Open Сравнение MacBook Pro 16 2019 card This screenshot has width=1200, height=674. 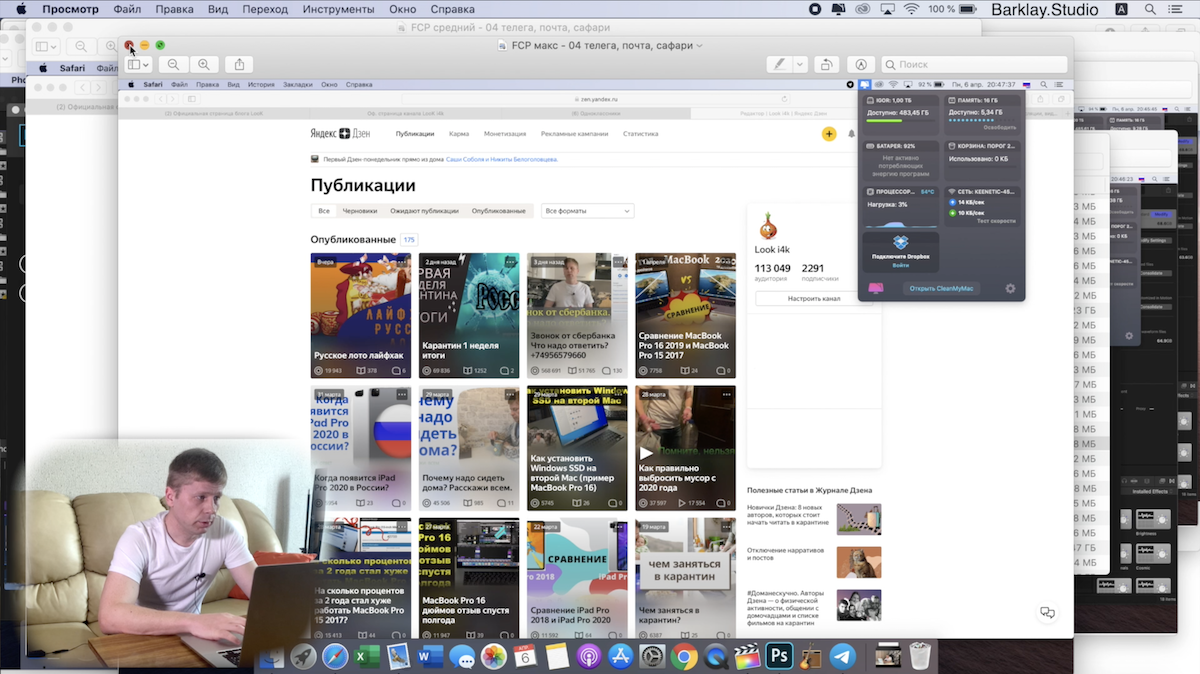coord(685,315)
